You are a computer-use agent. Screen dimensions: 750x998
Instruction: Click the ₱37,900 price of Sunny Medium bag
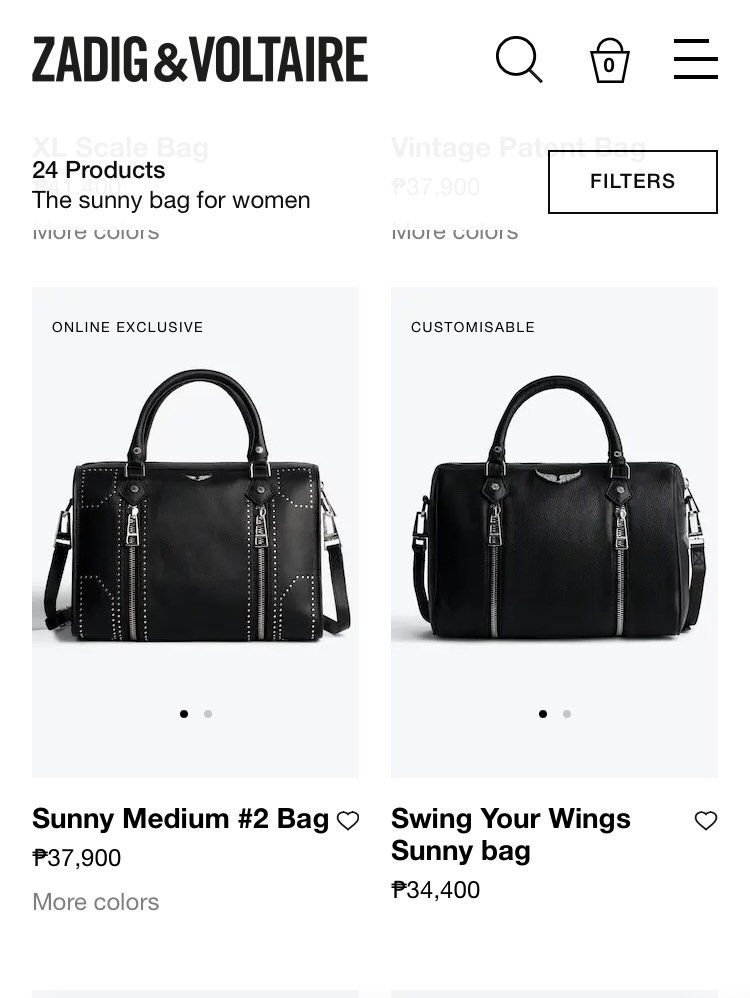coord(76,858)
